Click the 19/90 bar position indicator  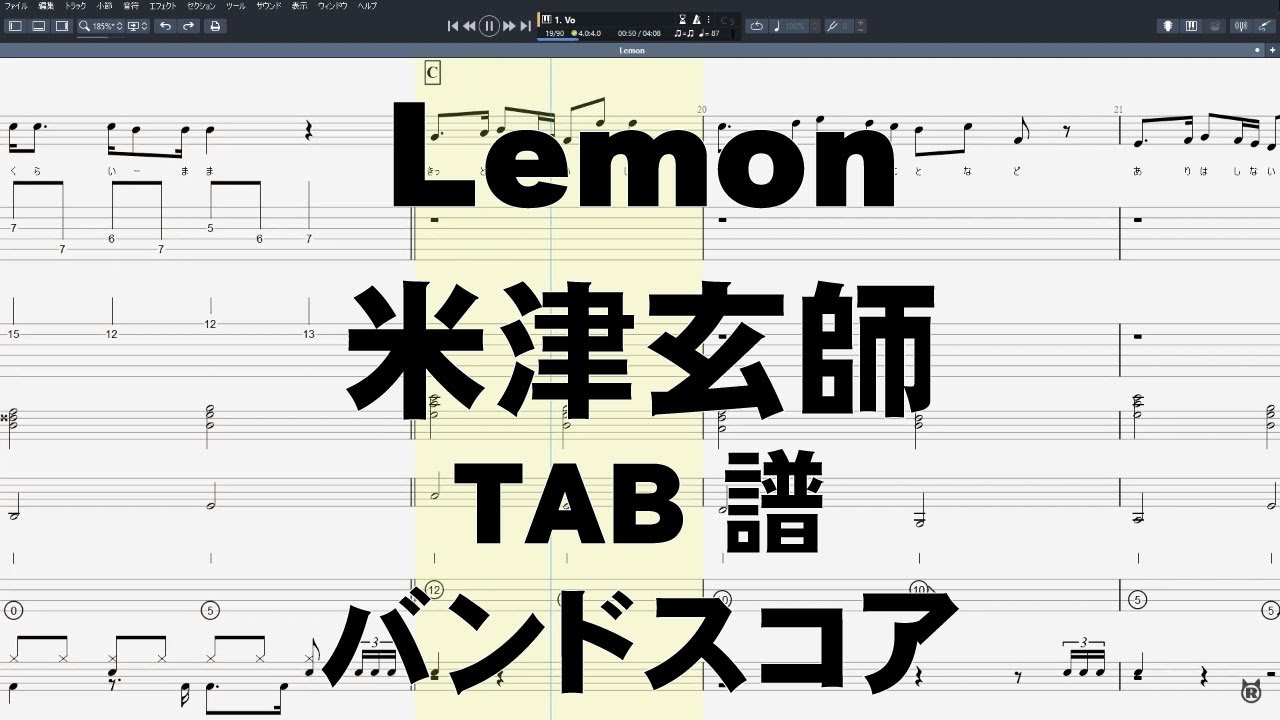coord(553,33)
